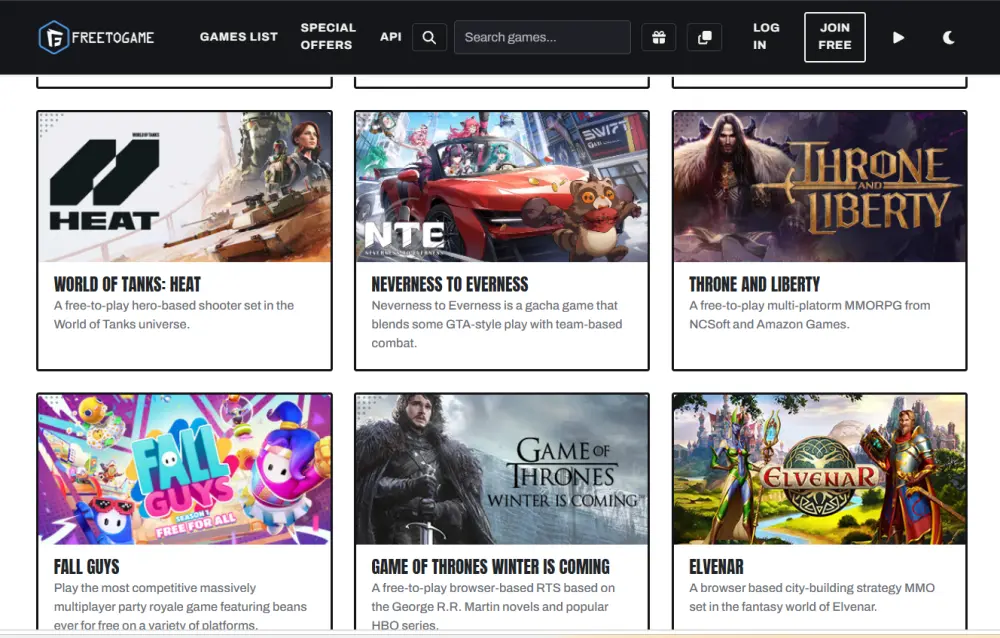Open the Elvenar thumbnail image

click(x=820, y=469)
